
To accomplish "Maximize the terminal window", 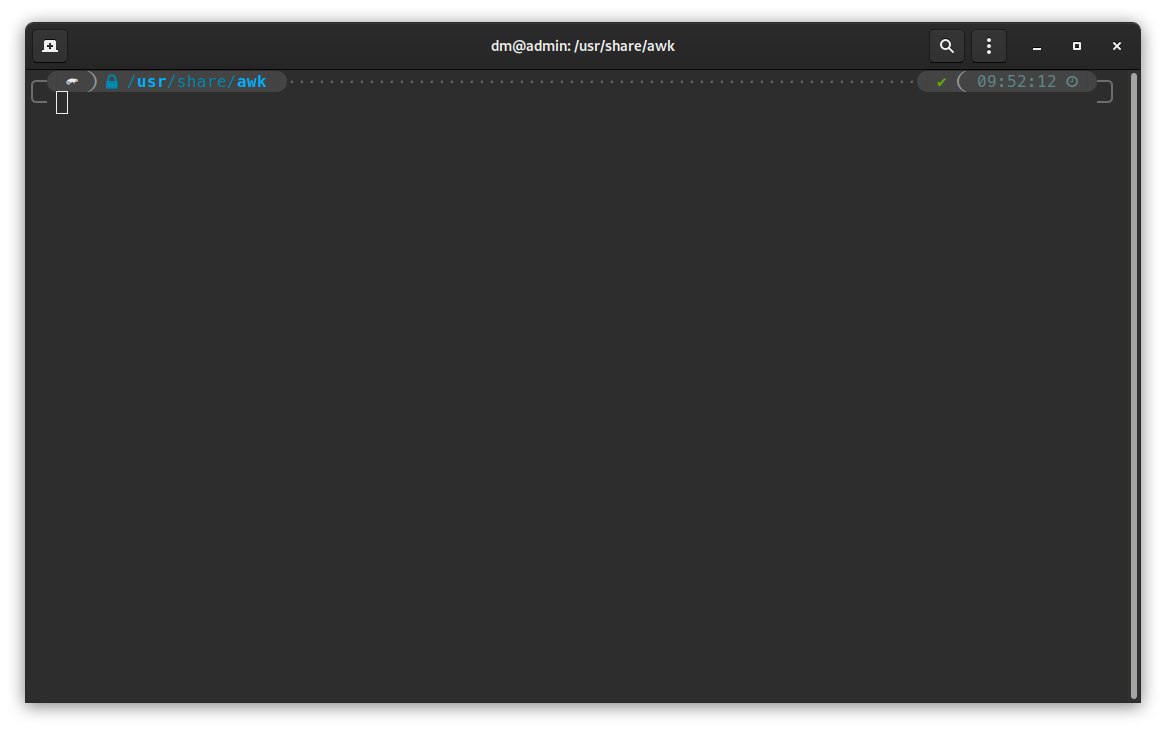I will (1077, 46).
